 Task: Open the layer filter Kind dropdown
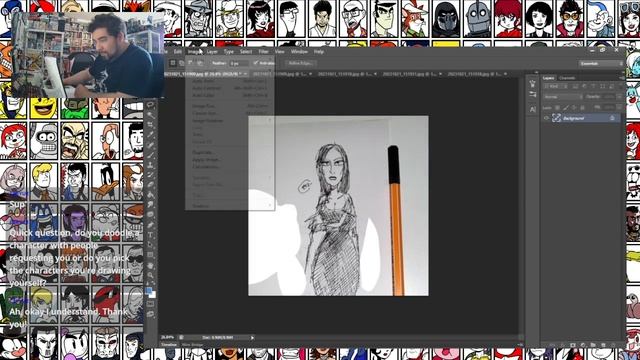tap(556, 86)
